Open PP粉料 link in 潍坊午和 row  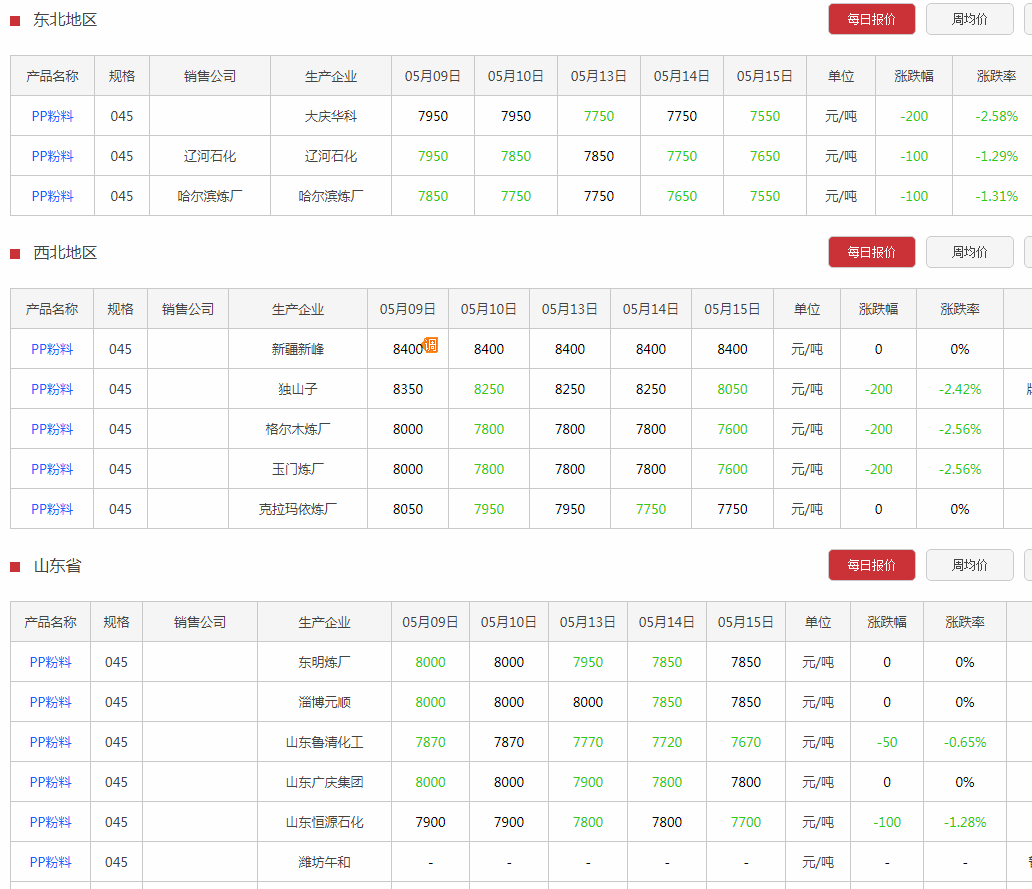tap(51, 863)
